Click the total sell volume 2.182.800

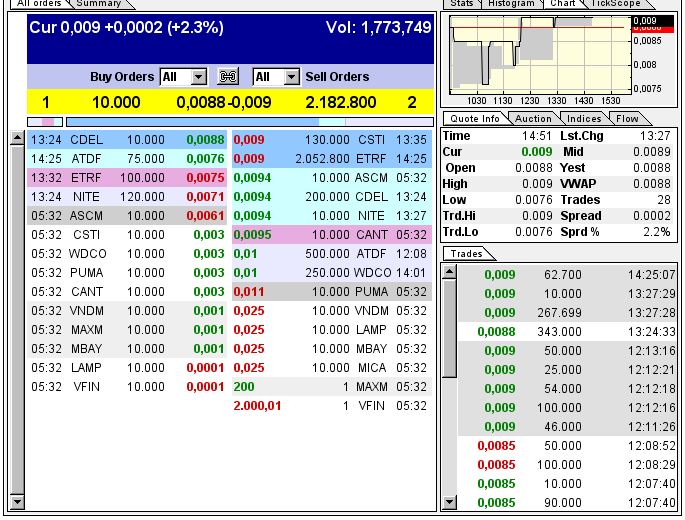click(340, 103)
